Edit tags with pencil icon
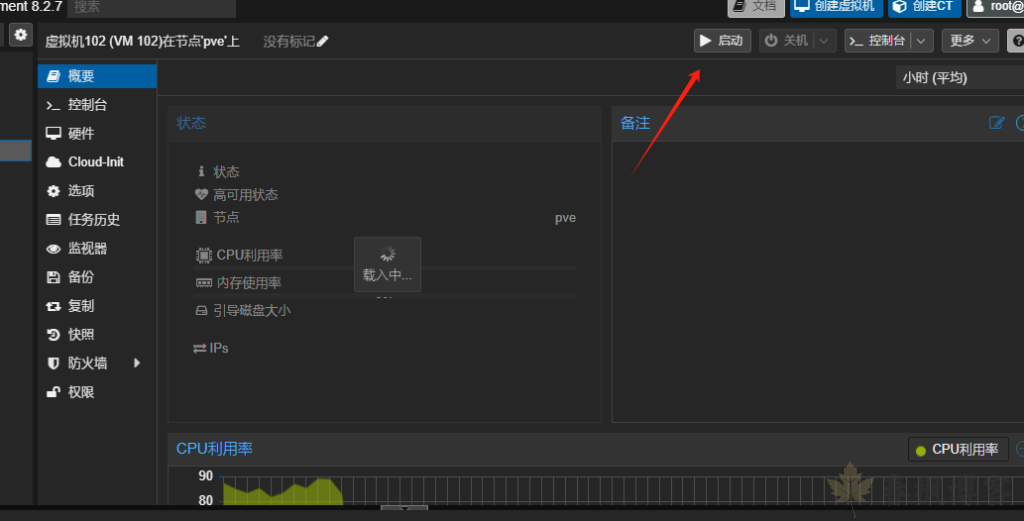This screenshot has height=521, width=1024. (x=323, y=41)
